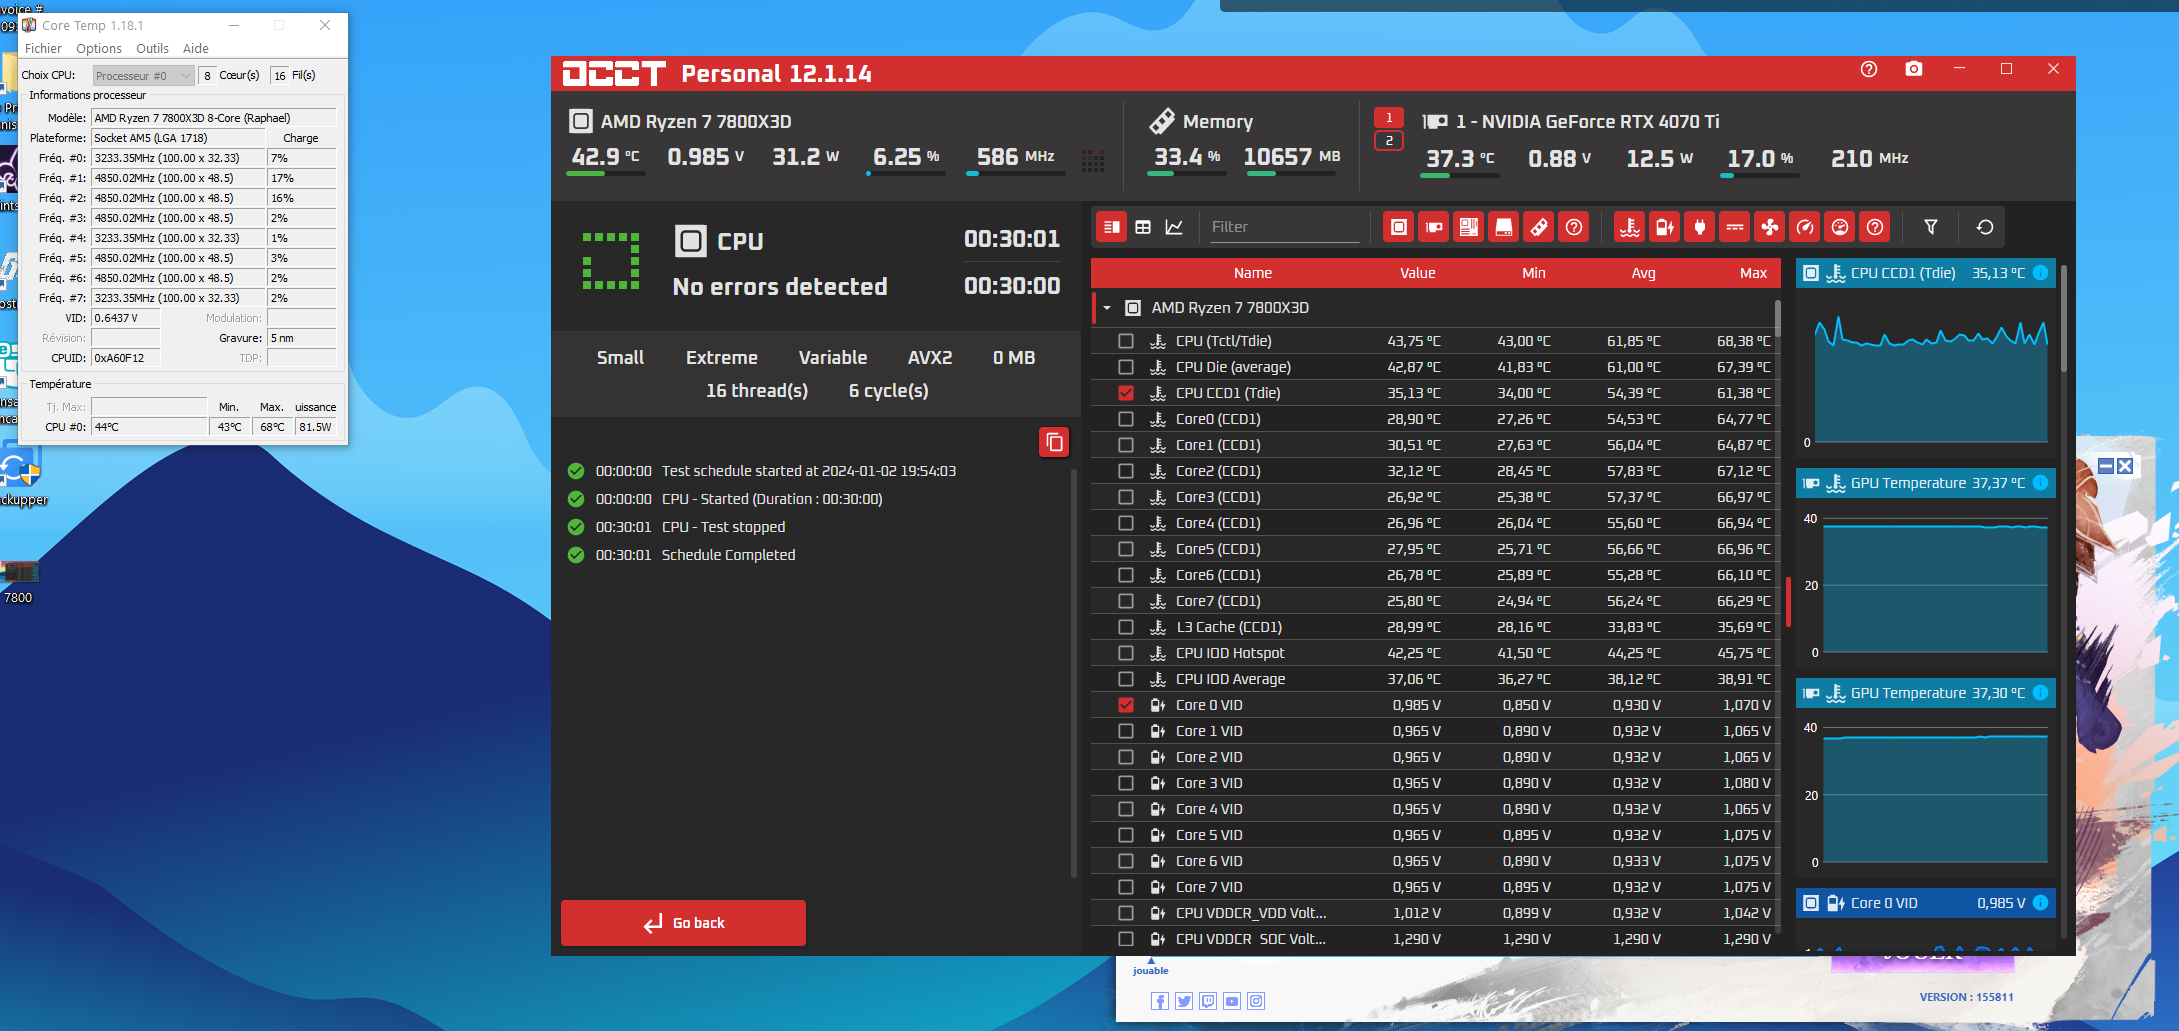The image size is (2179, 1031).
Task: Check the L3 Cache (CCD1) checkbox
Action: point(1126,627)
